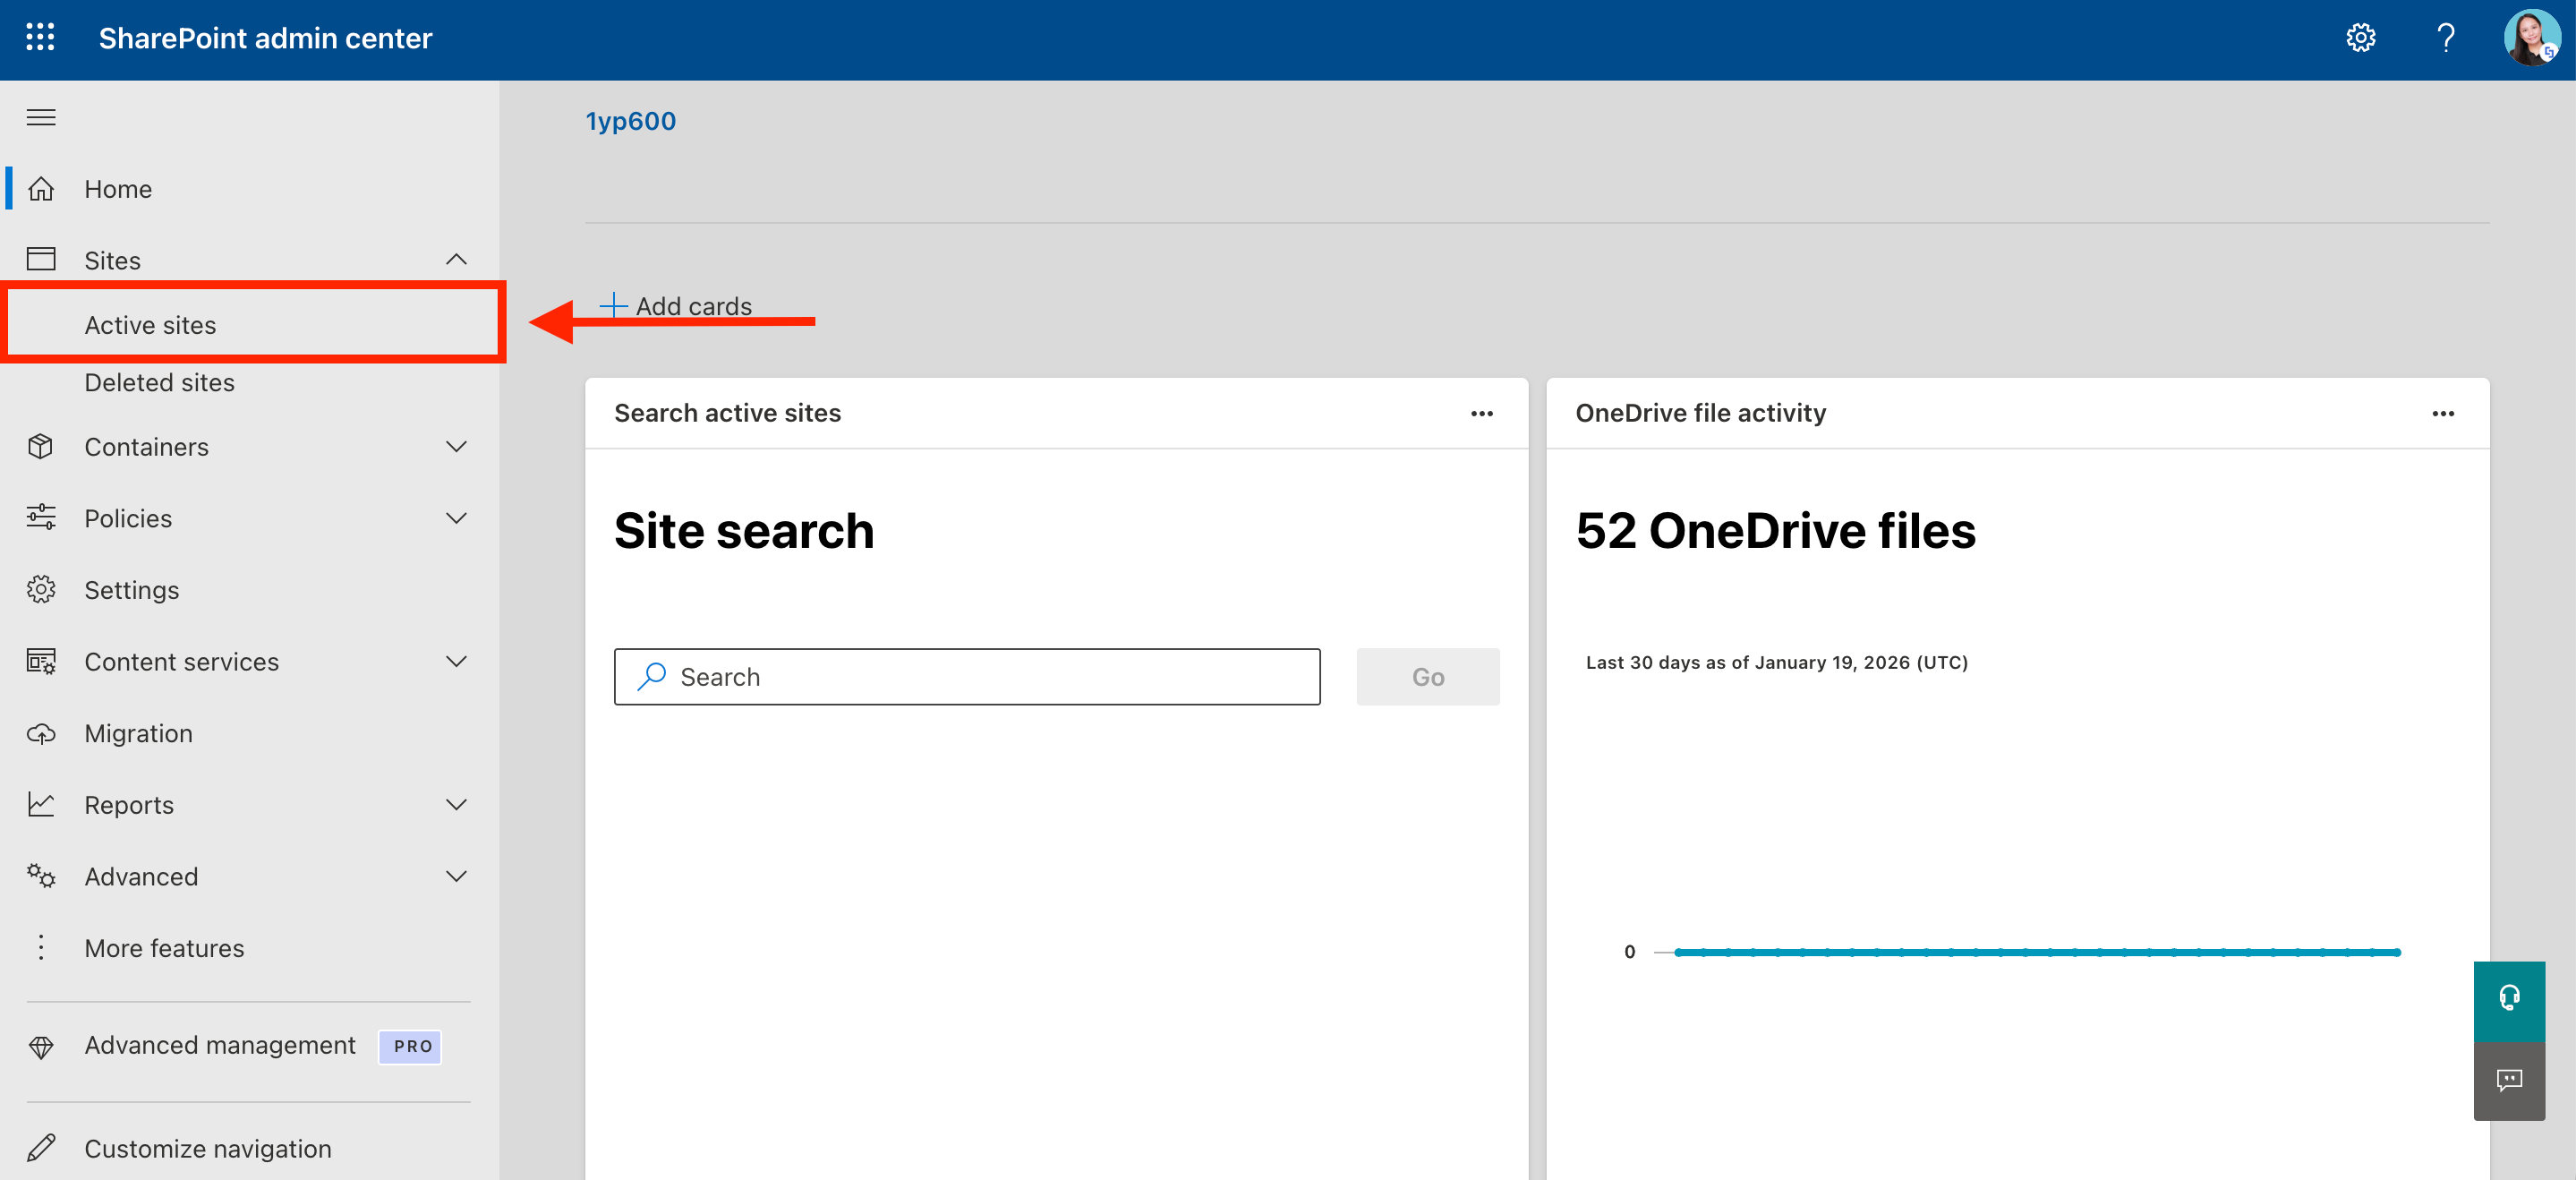Expand the Containers menu
This screenshot has width=2576, height=1180.
(456, 446)
